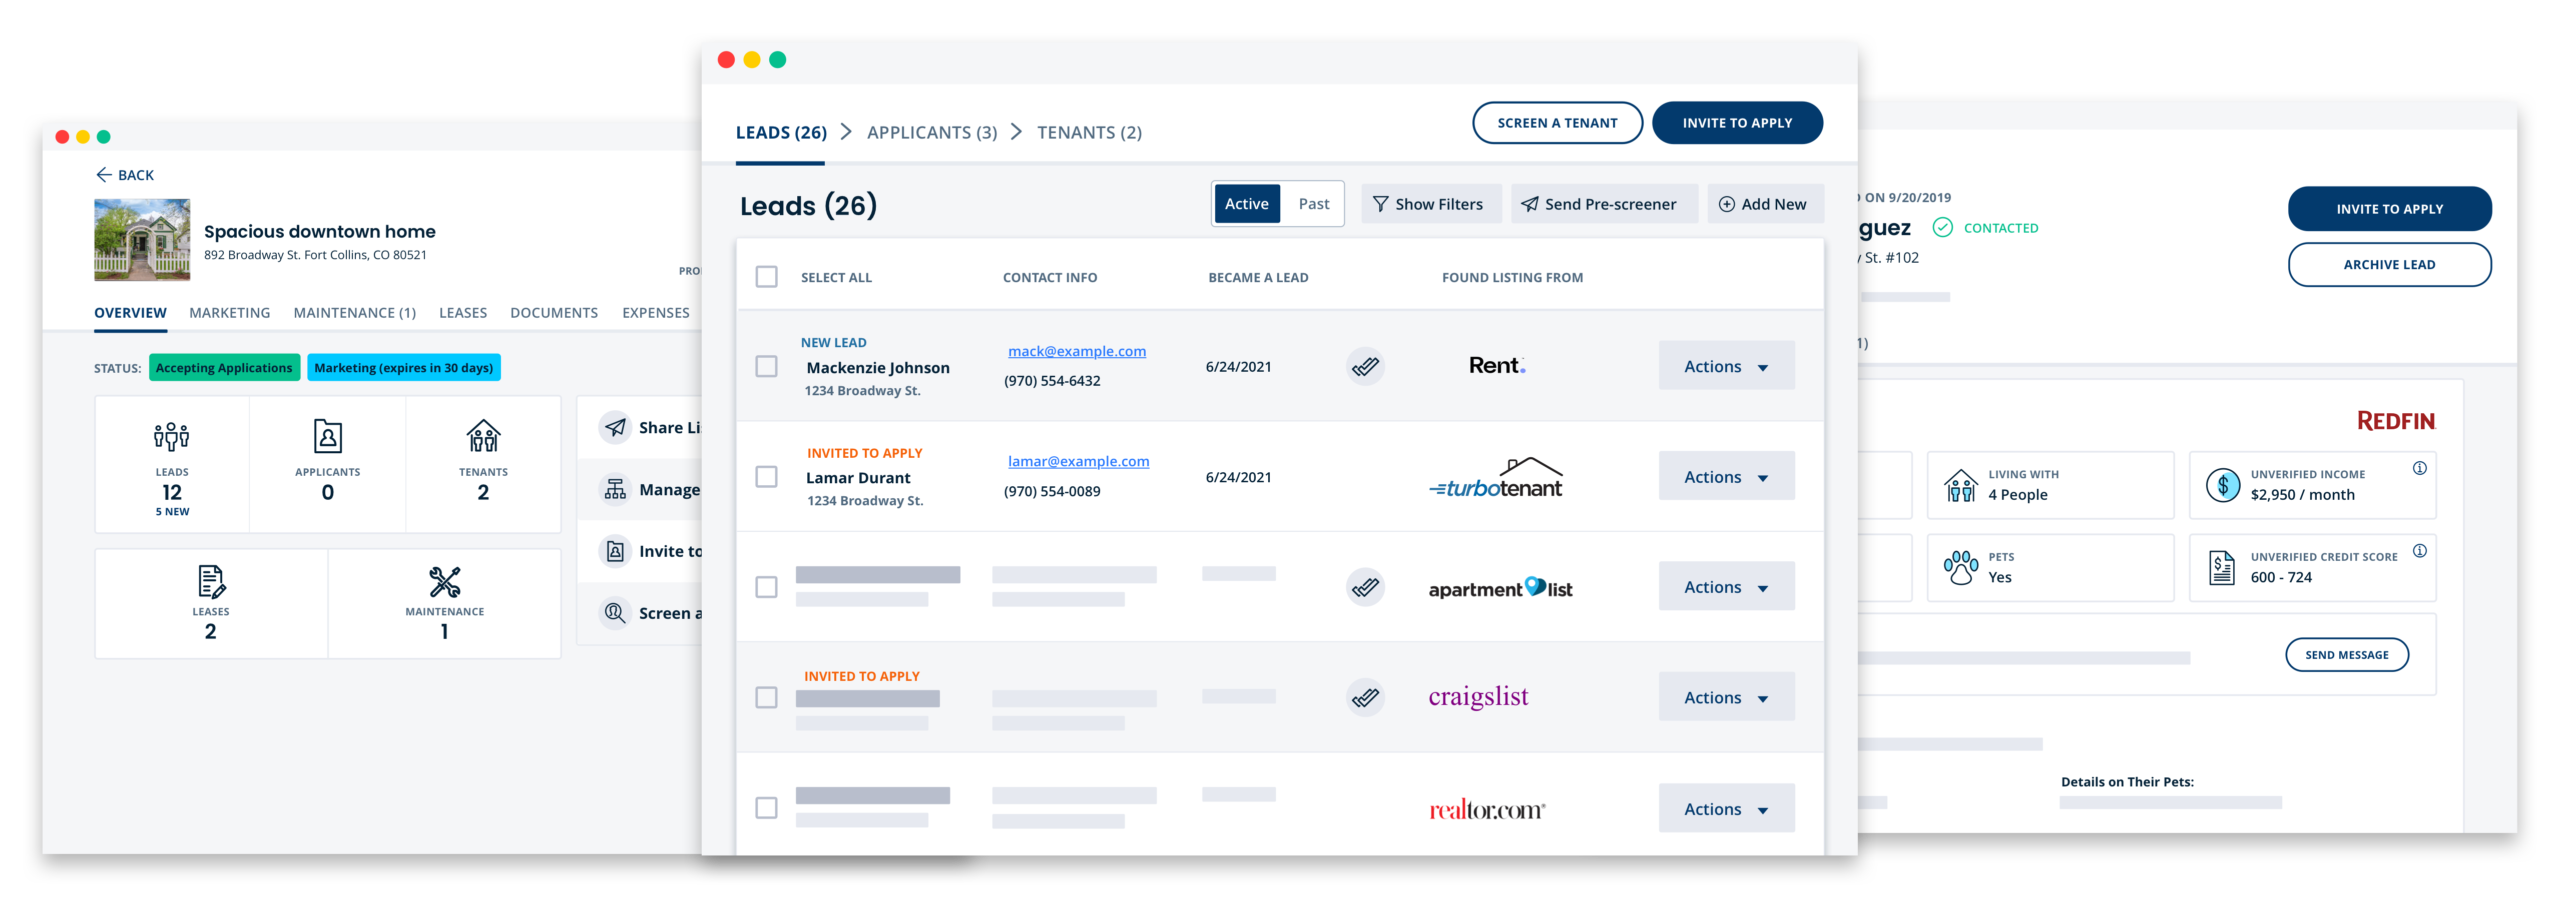Tick the checkbox in craigslist row

(766, 697)
